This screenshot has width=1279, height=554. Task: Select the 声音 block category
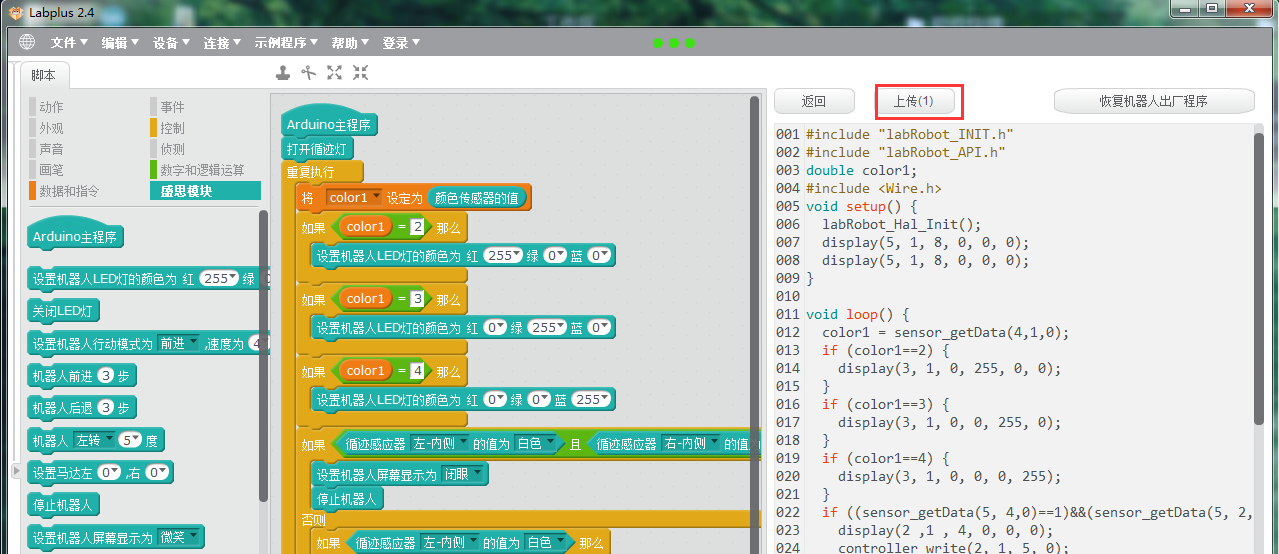[x=51, y=149]
